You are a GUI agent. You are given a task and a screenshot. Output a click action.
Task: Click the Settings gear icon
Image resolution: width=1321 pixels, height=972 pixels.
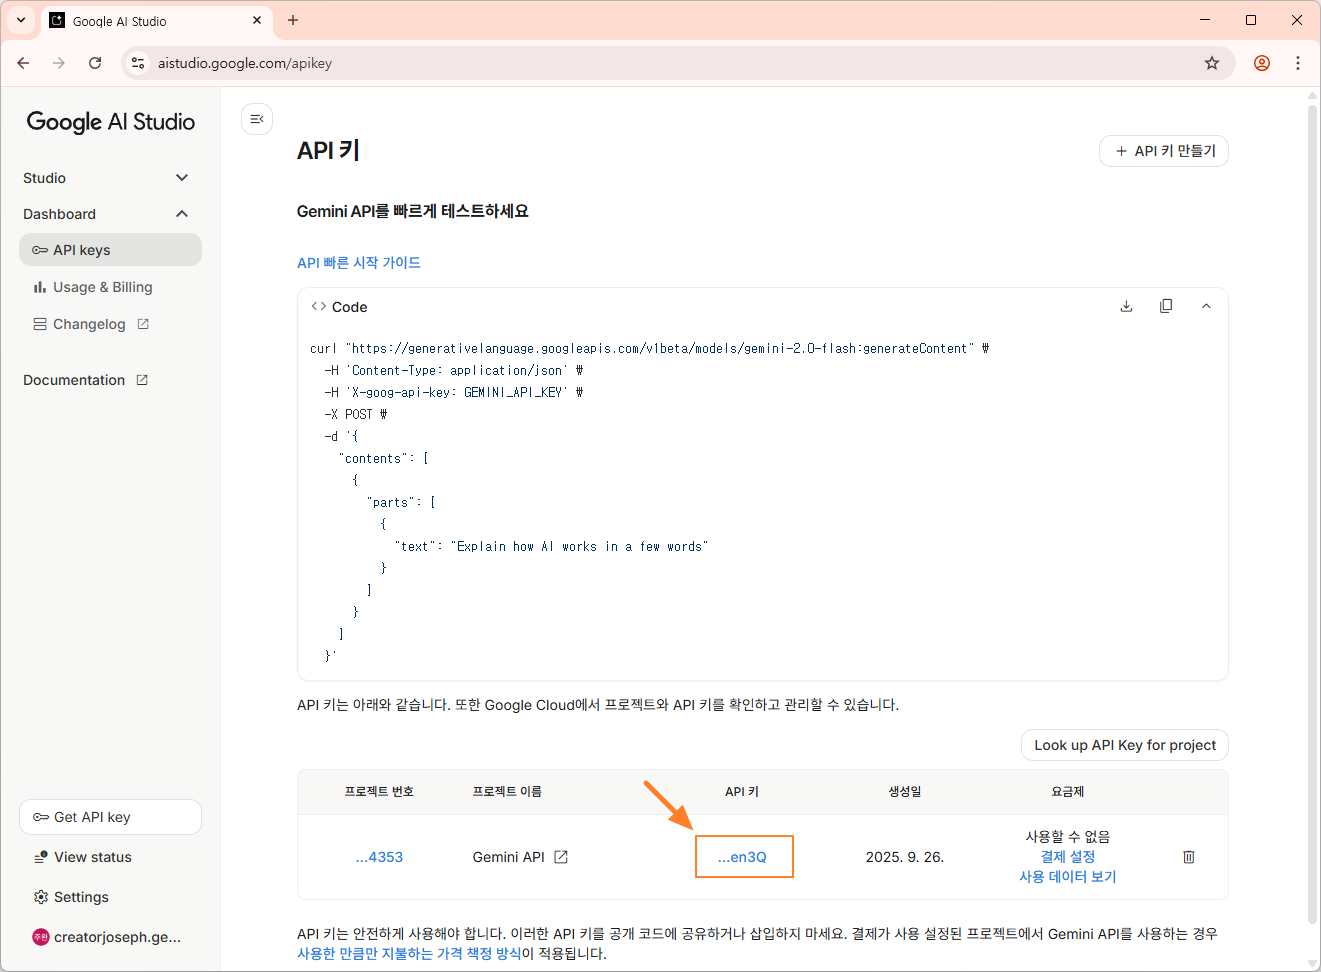41,897
